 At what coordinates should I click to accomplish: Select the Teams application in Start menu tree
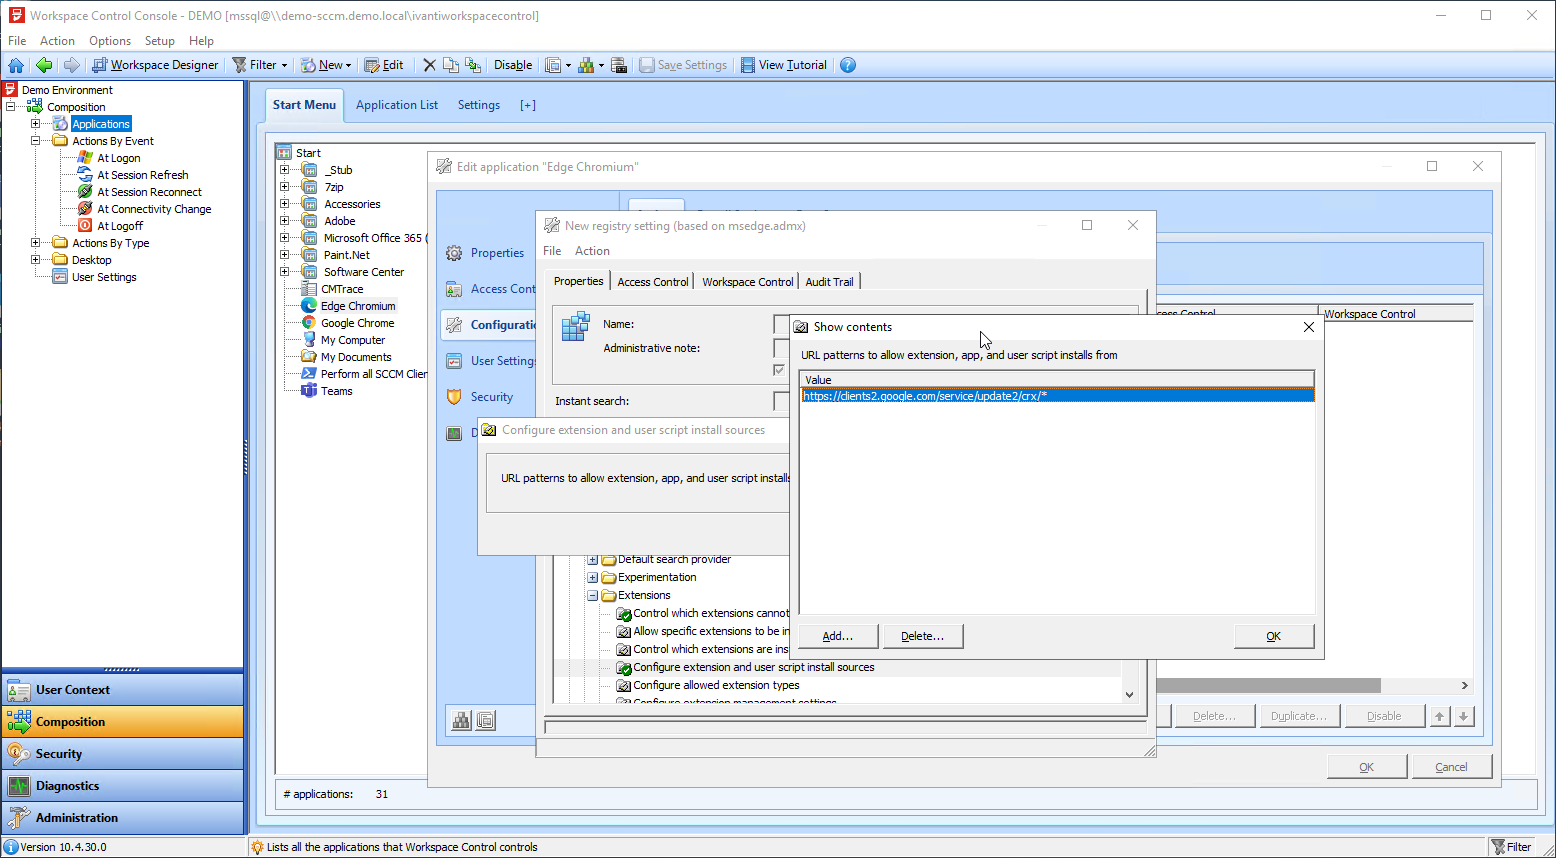pos(336,391)
